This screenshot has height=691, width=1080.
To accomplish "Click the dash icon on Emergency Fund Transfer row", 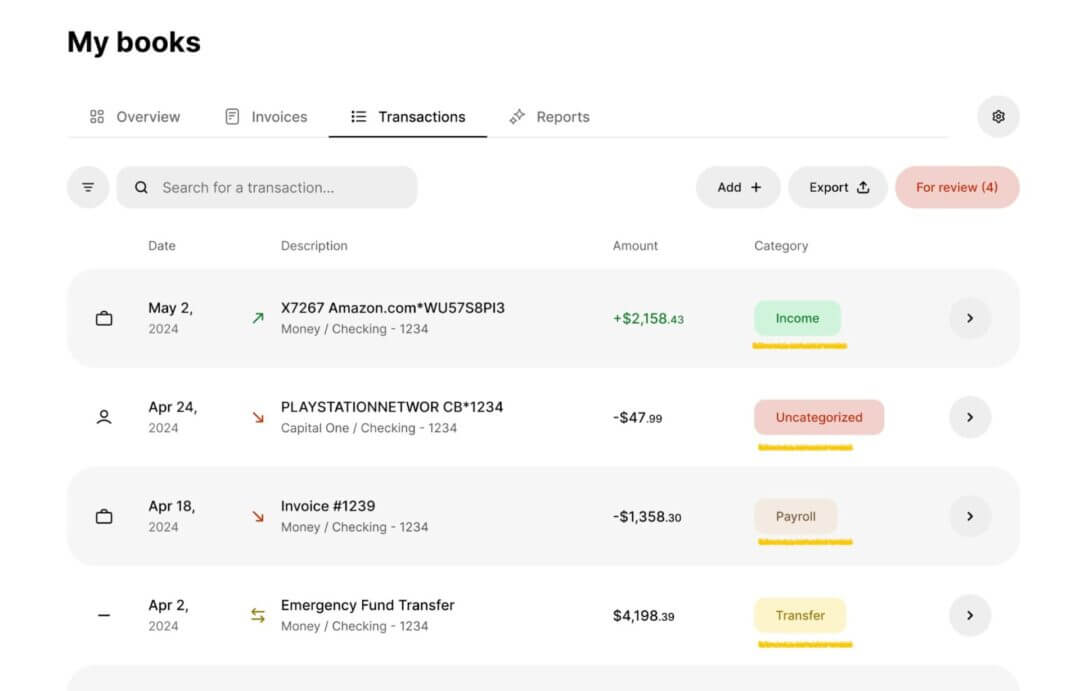I will click(x=104, y=615).
